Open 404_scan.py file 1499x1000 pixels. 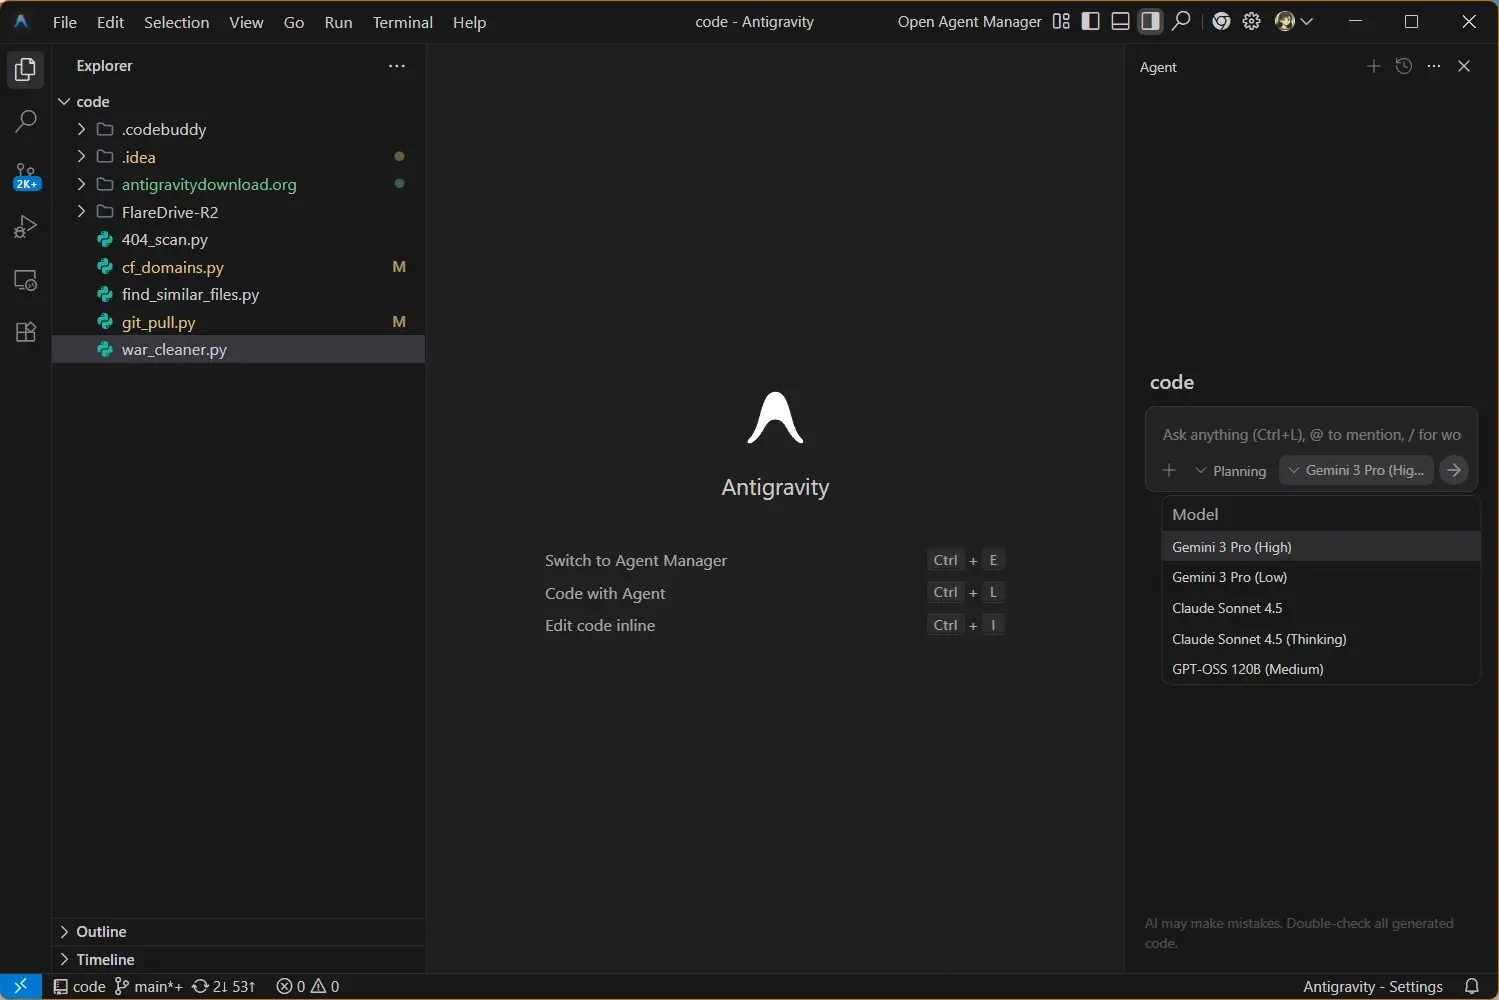pos(238,240)
